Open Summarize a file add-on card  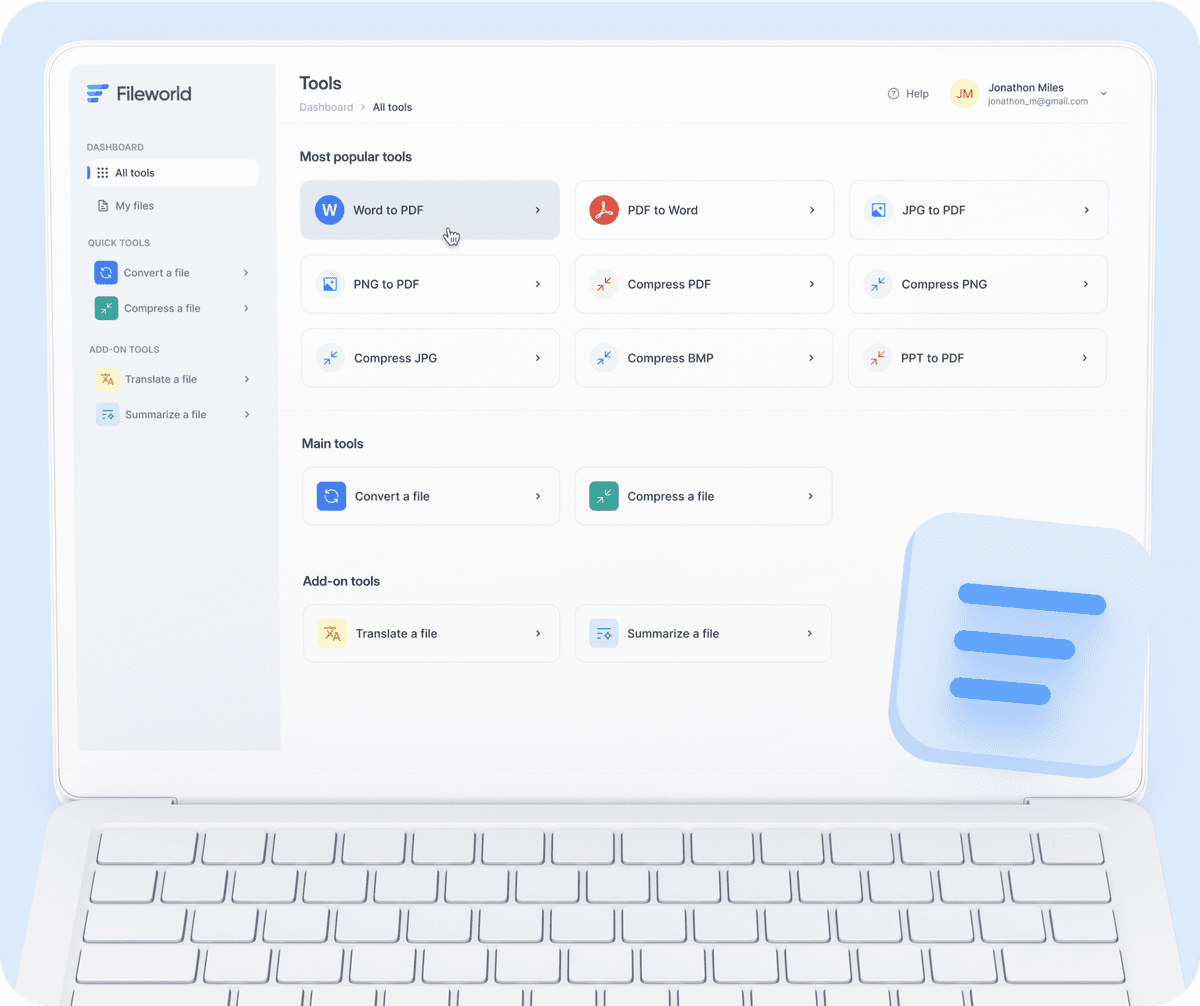(x=702, y=634)
